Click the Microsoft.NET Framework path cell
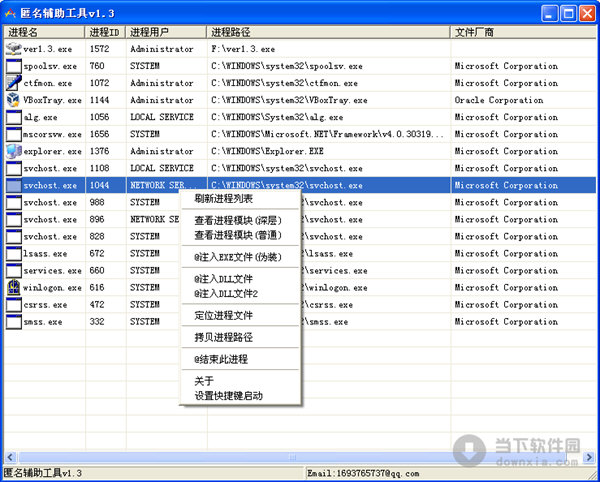Viewport: 600px width, 482px height. pyautogui.click(x=328, y=134)
